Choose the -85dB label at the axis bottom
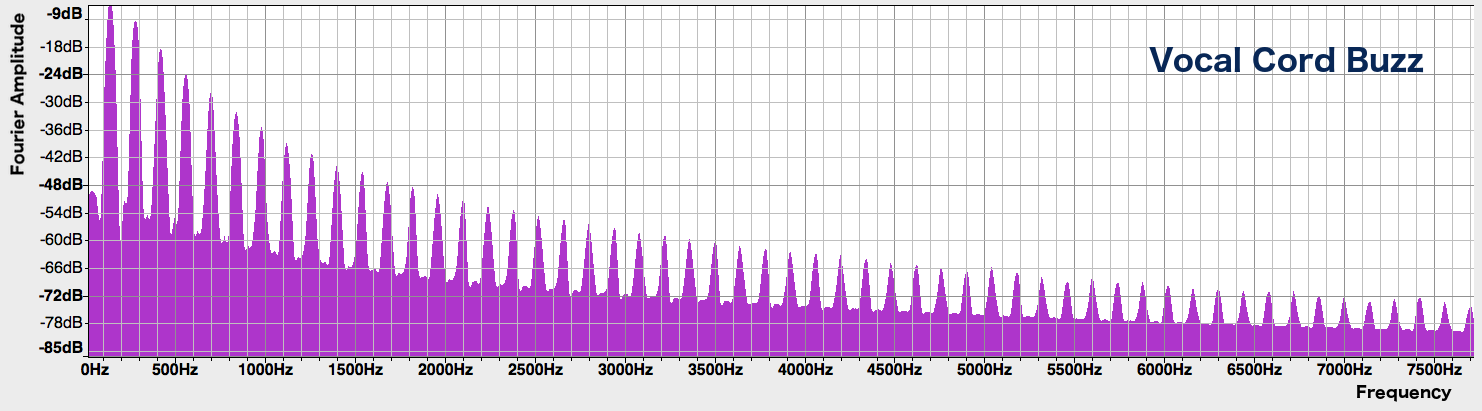This screenshot has height=411, width=1482. (x=61, y=348)
